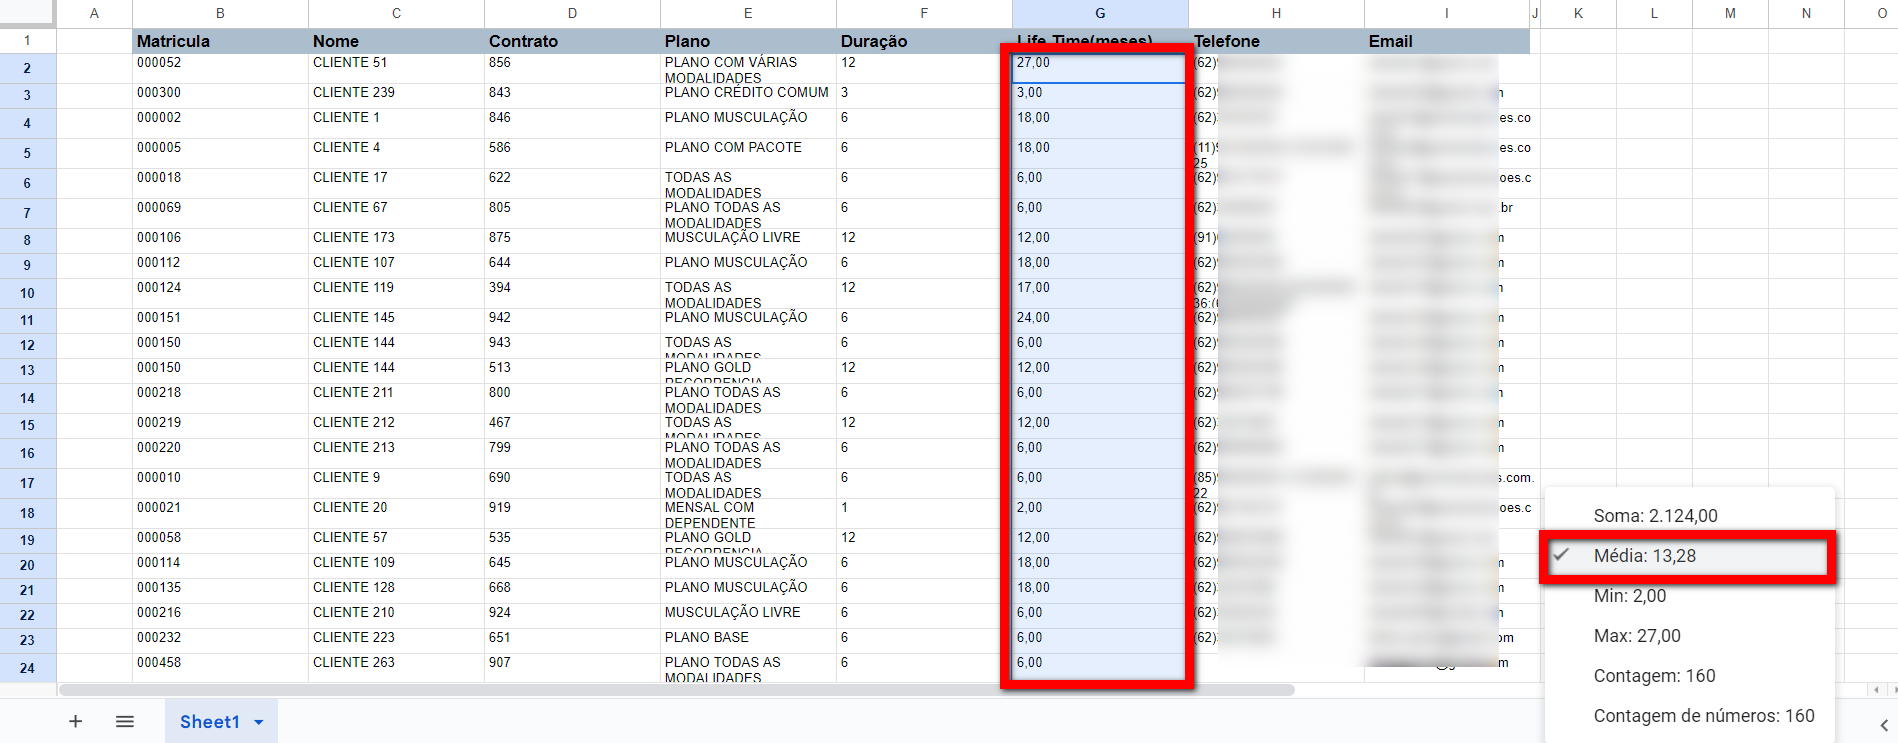Add a new sheet with plus icon

[x=75, y=721]
